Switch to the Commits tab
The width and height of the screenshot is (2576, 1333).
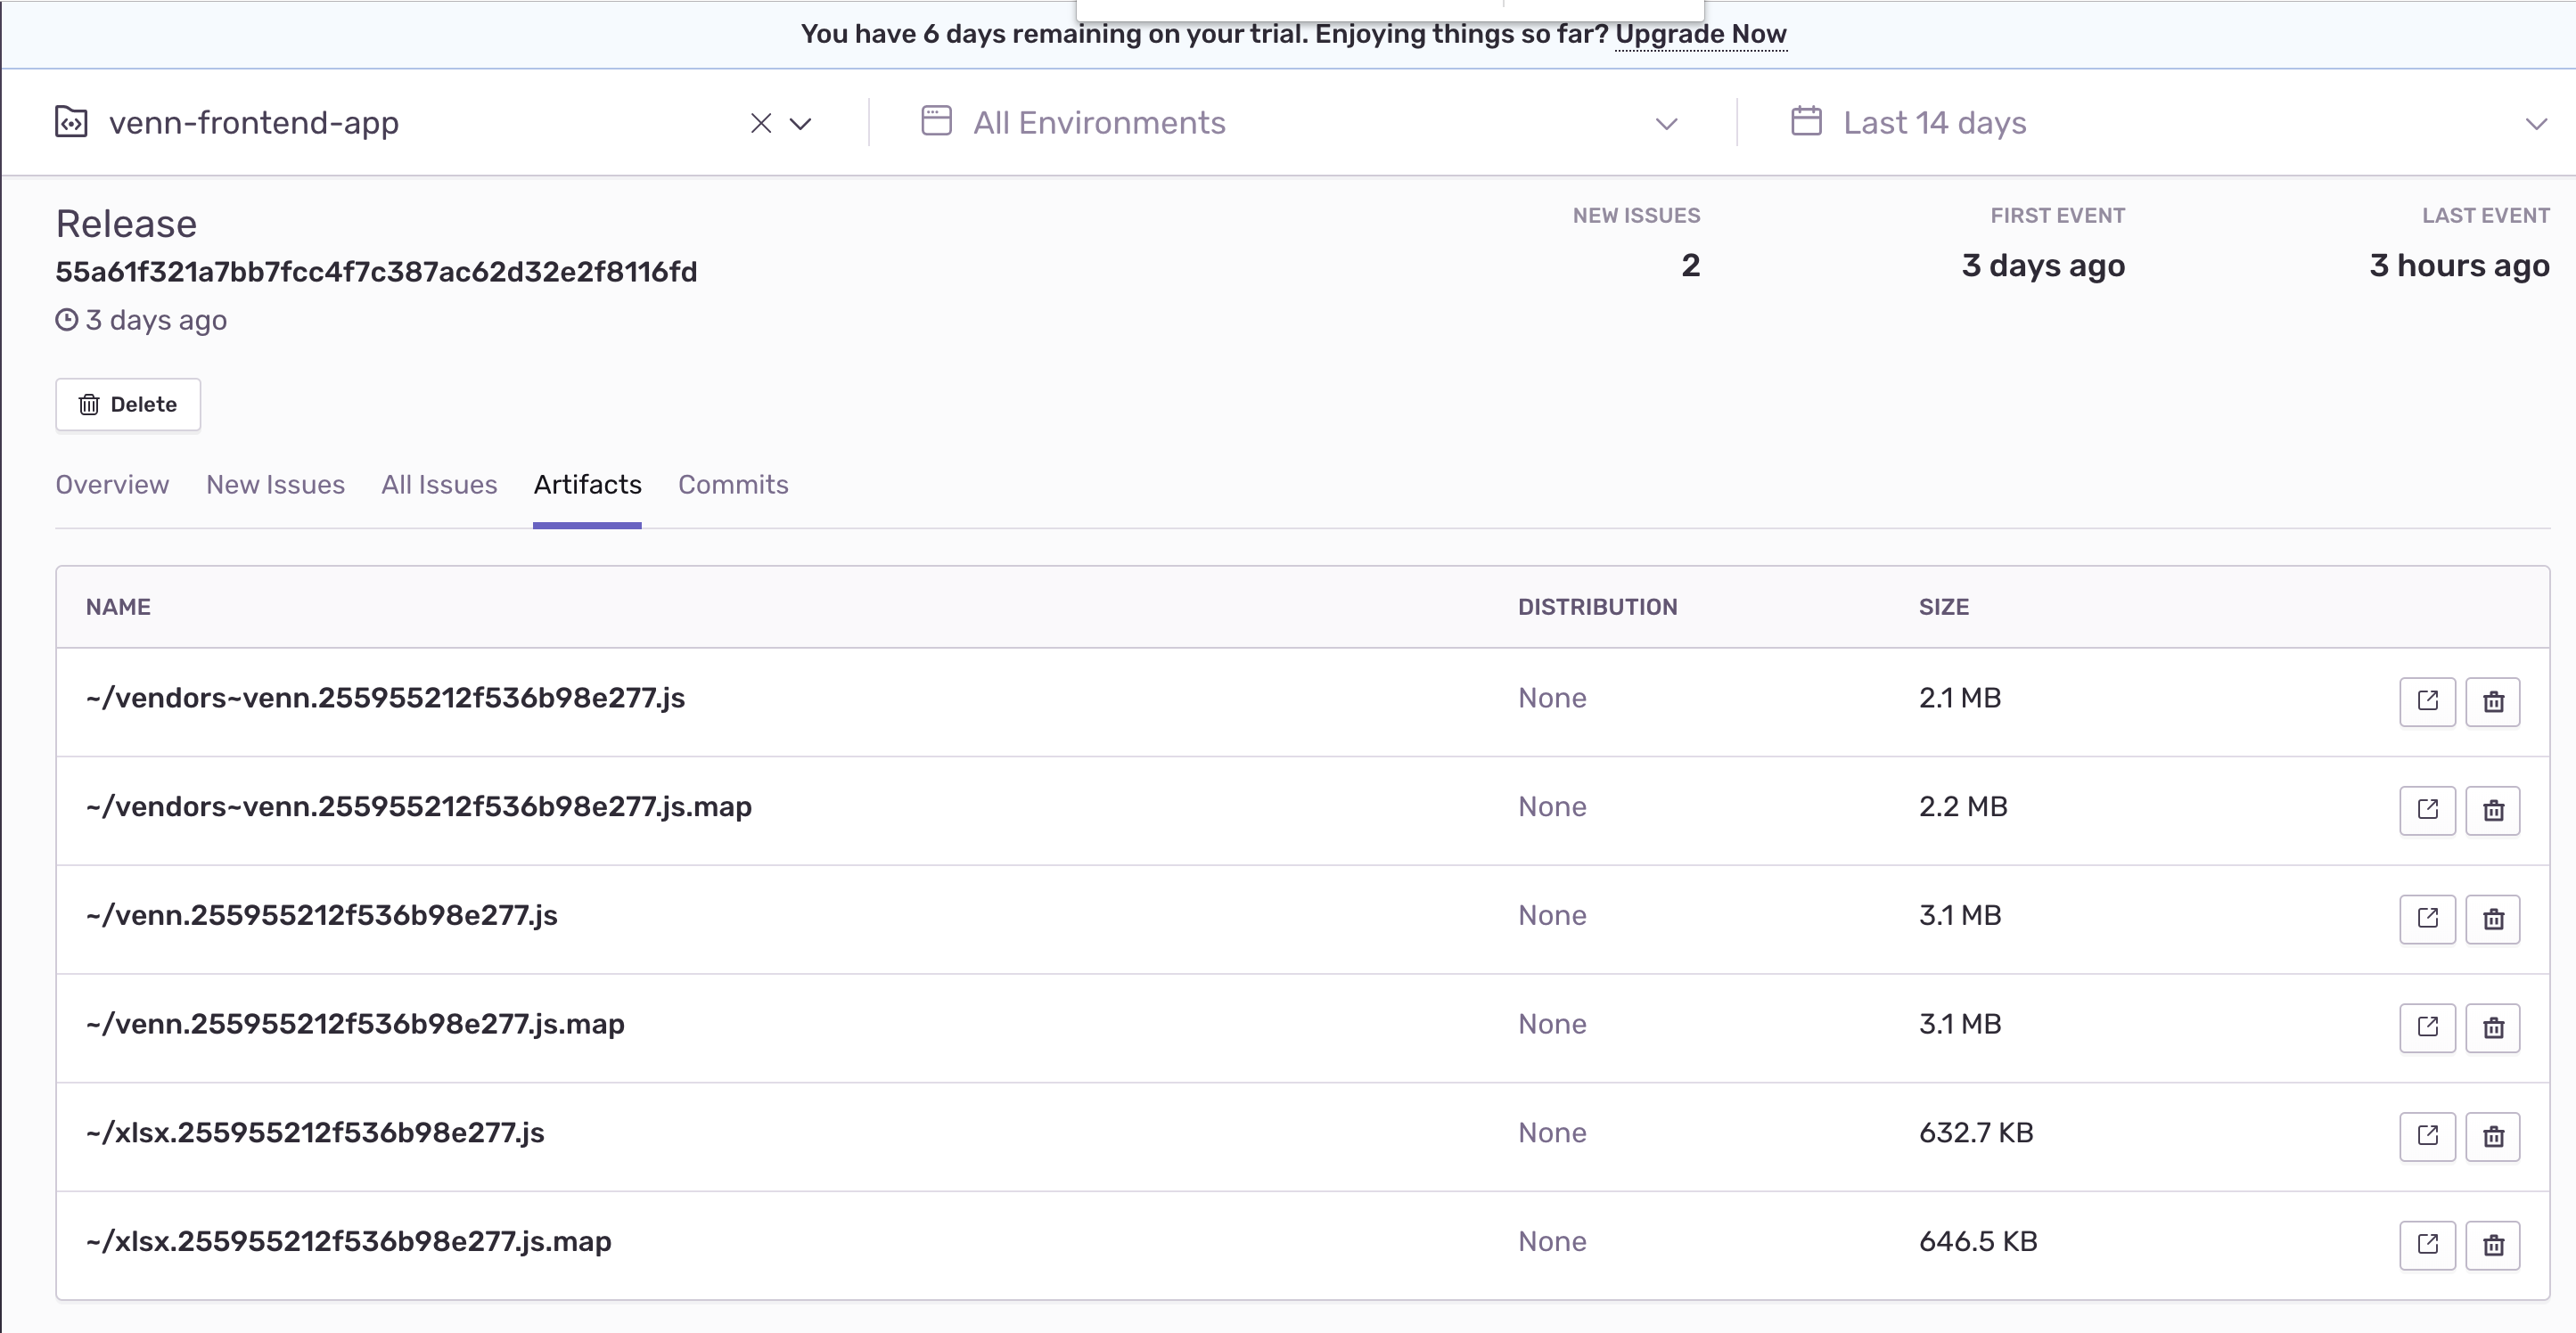click(733, 485)
